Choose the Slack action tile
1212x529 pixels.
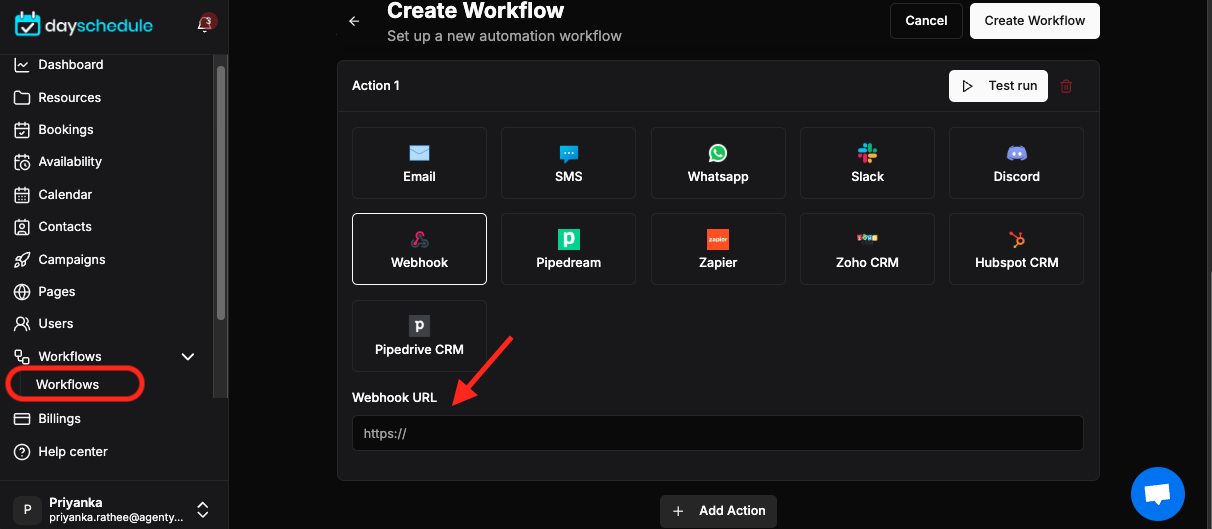[x=867, y=163]
